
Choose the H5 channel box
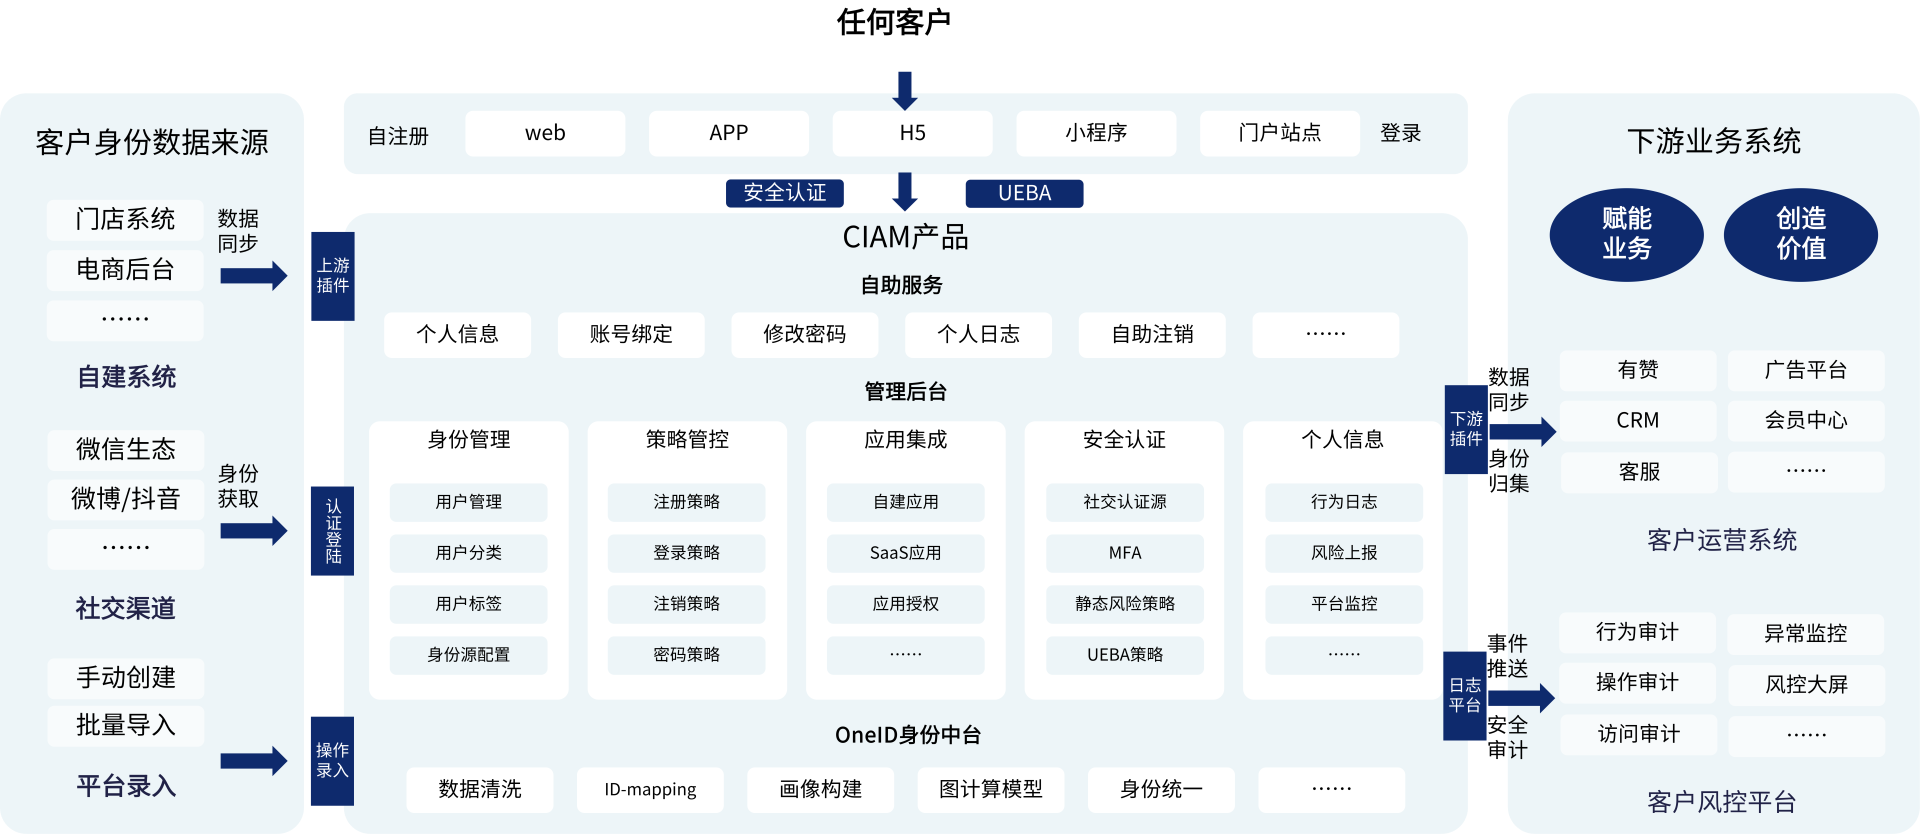[x=912, y=133]
